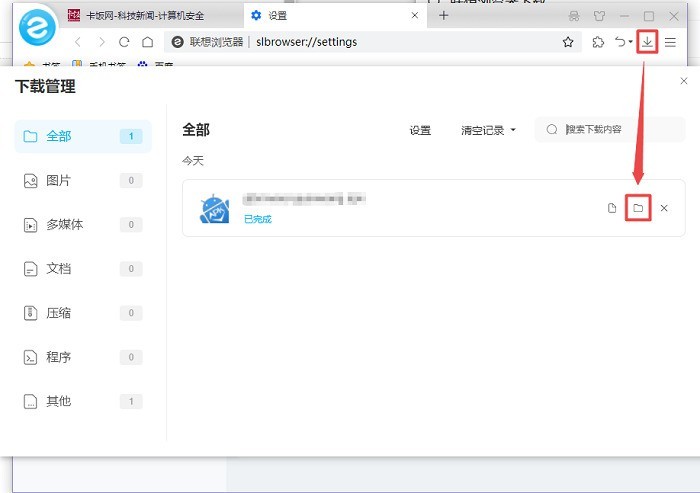Go to the browser home page
Viewport: 700px width, 493px height.
pyautogui.click(x=147, y=42)
